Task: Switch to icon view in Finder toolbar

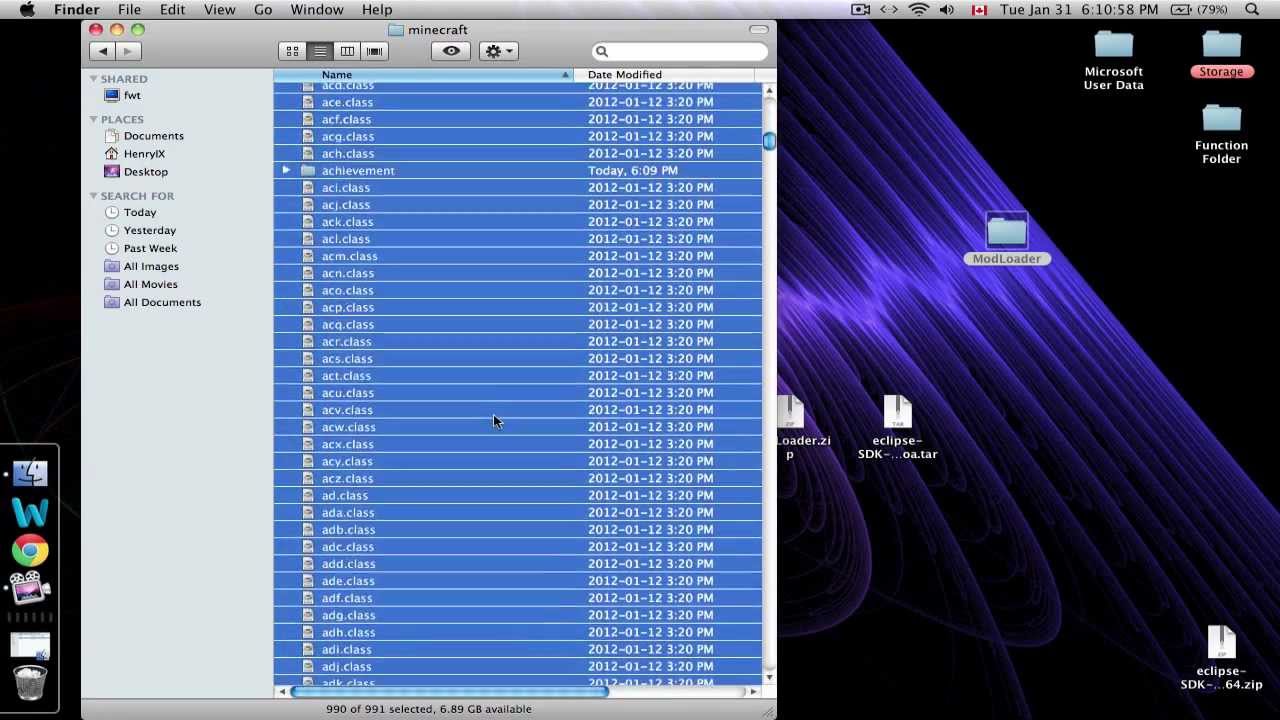Action: [292, 51]
